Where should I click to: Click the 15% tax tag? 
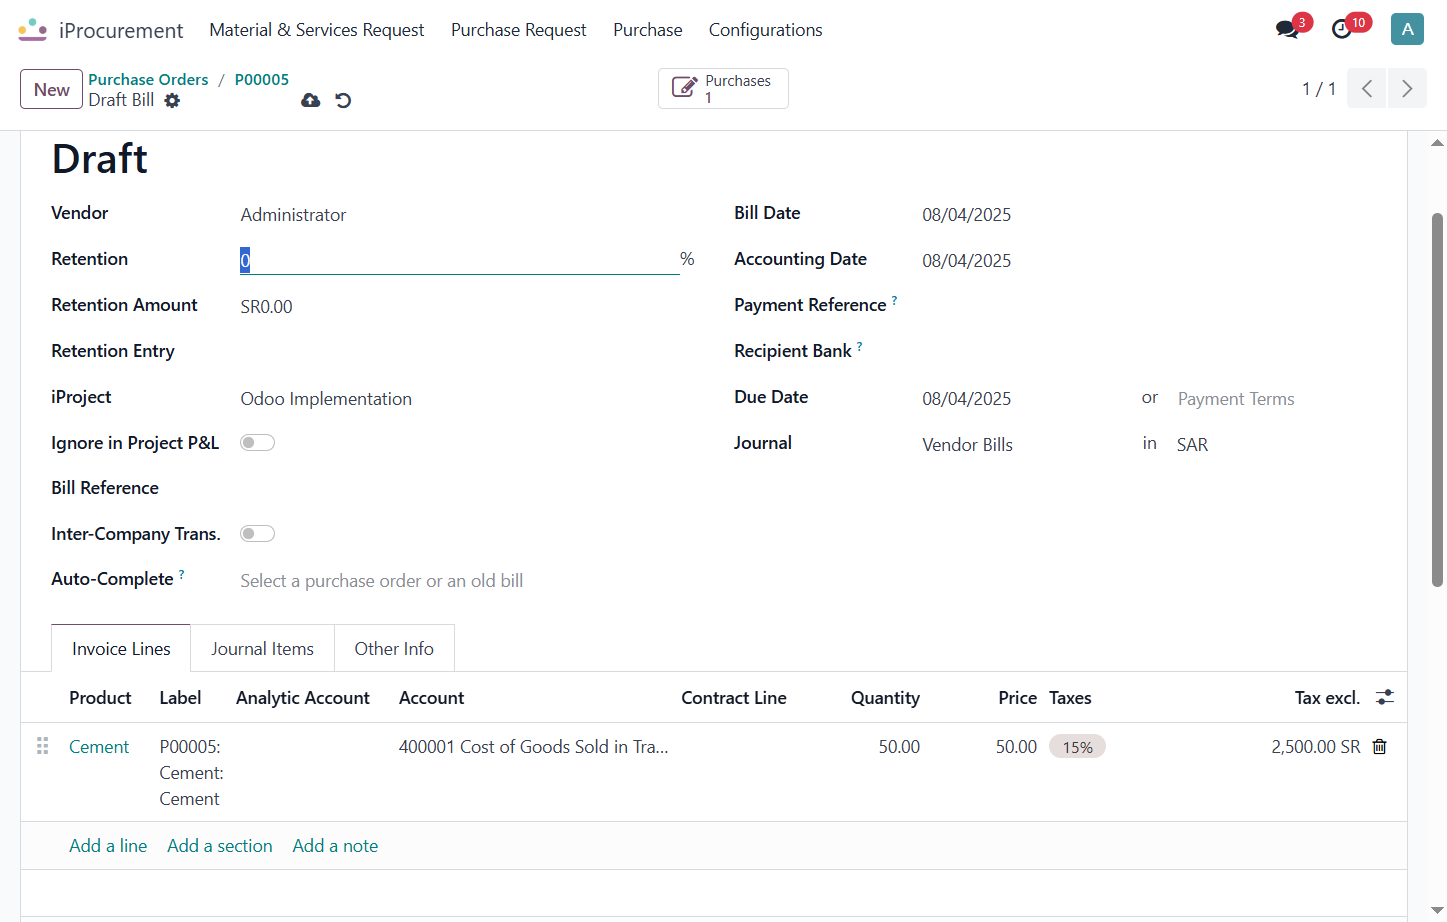tap(1077, 747)
